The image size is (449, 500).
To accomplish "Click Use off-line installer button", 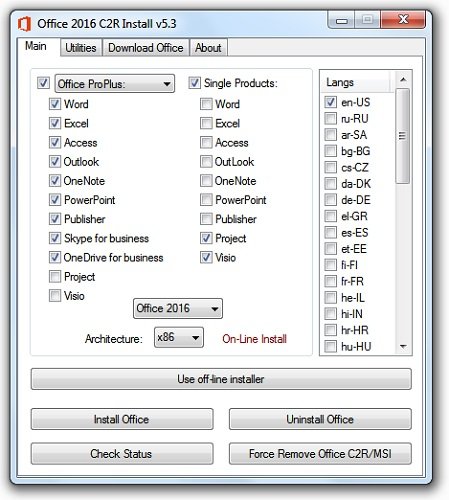I will pos(221,379).
